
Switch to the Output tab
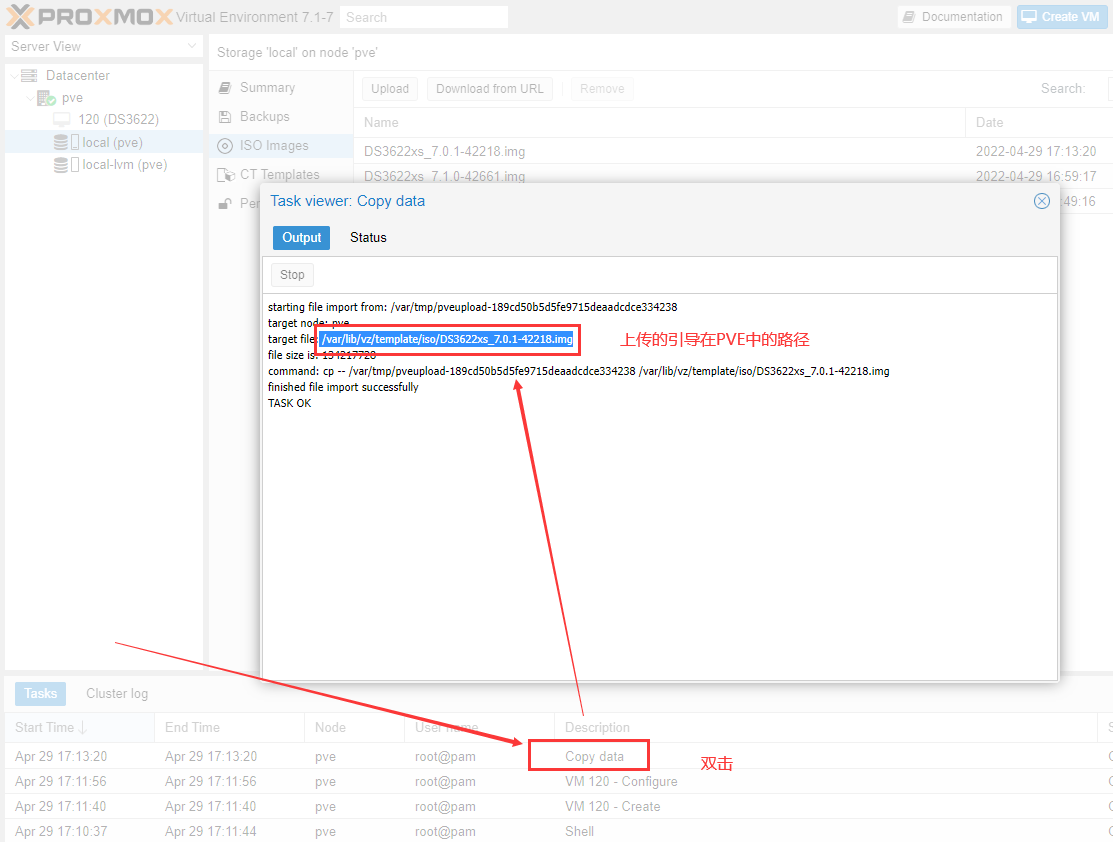tap(302, 238)
